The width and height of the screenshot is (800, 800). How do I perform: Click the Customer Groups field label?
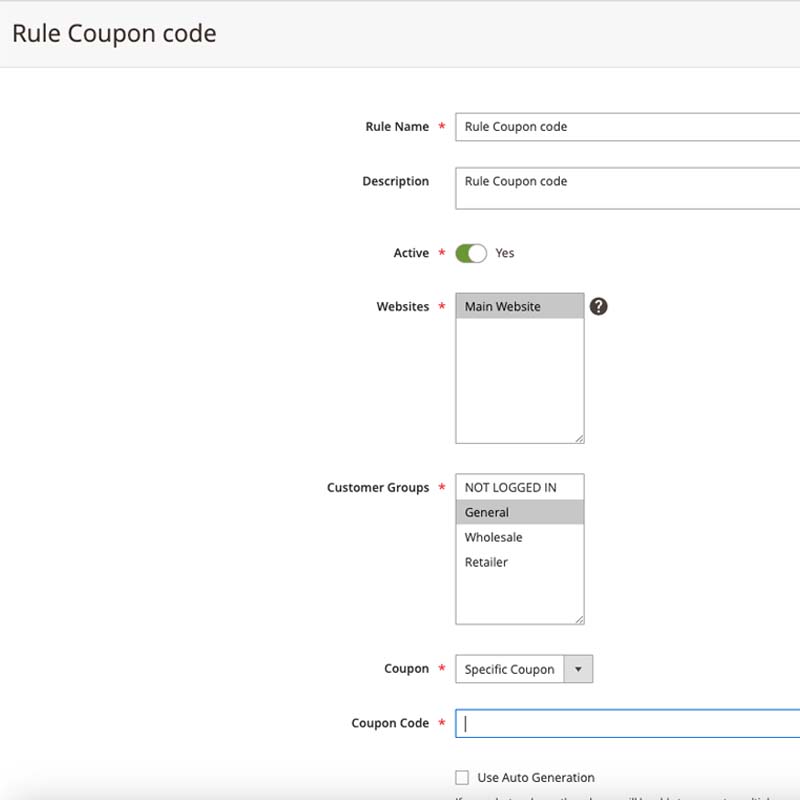coord(378,488)
